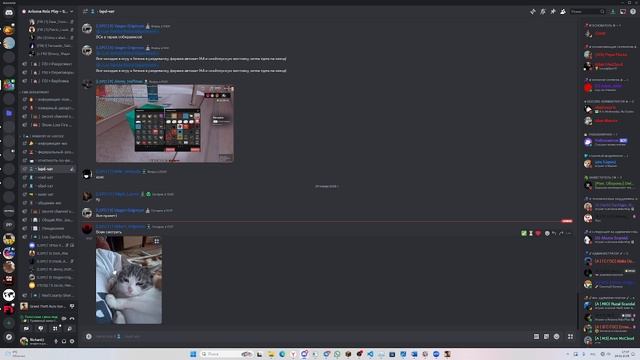Open the inbox icon in top bar
640x360 pixels.
[x=623, y=12]
